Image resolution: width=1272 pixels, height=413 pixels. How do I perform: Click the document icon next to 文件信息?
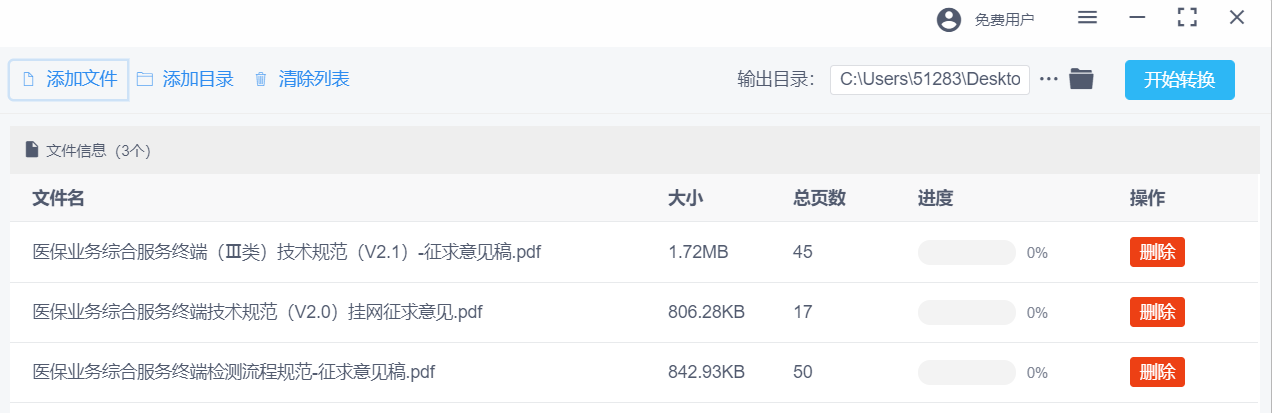point(32,150)
